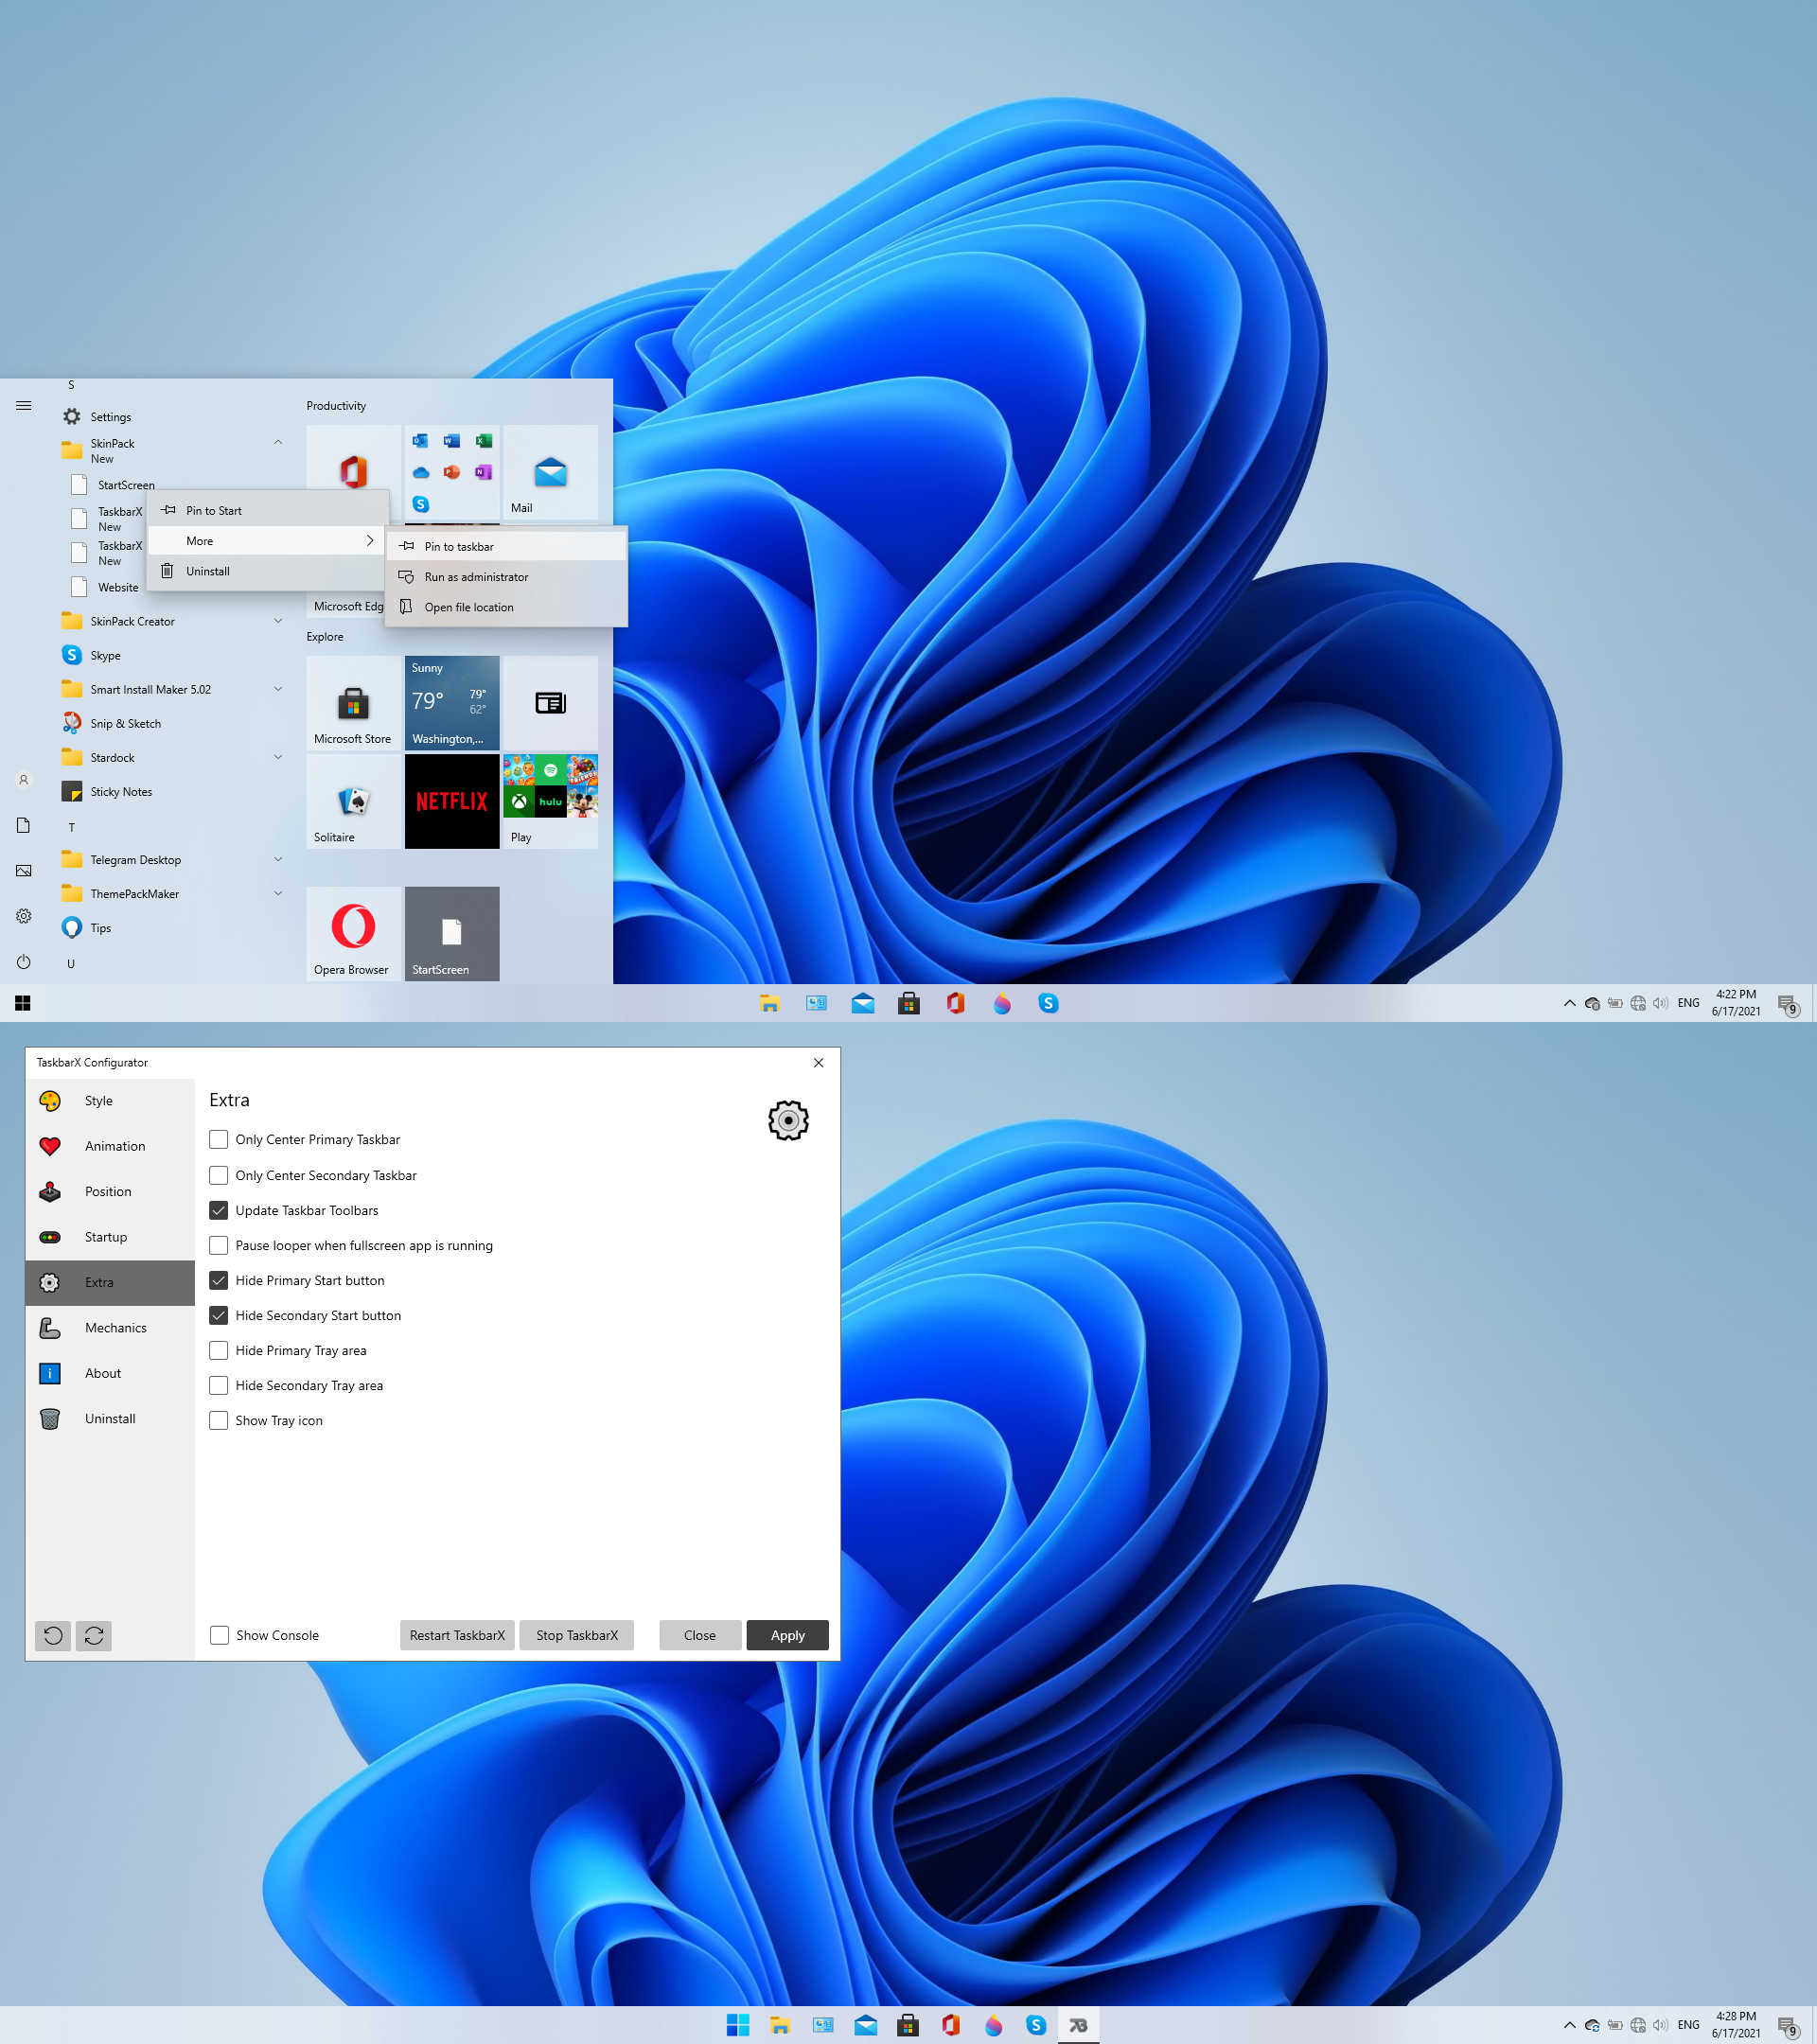Viewport: 1817px width, 2044px height.
Task: Toggle the Hide Primary Start button checkbox
Action: click(218, 1279)
